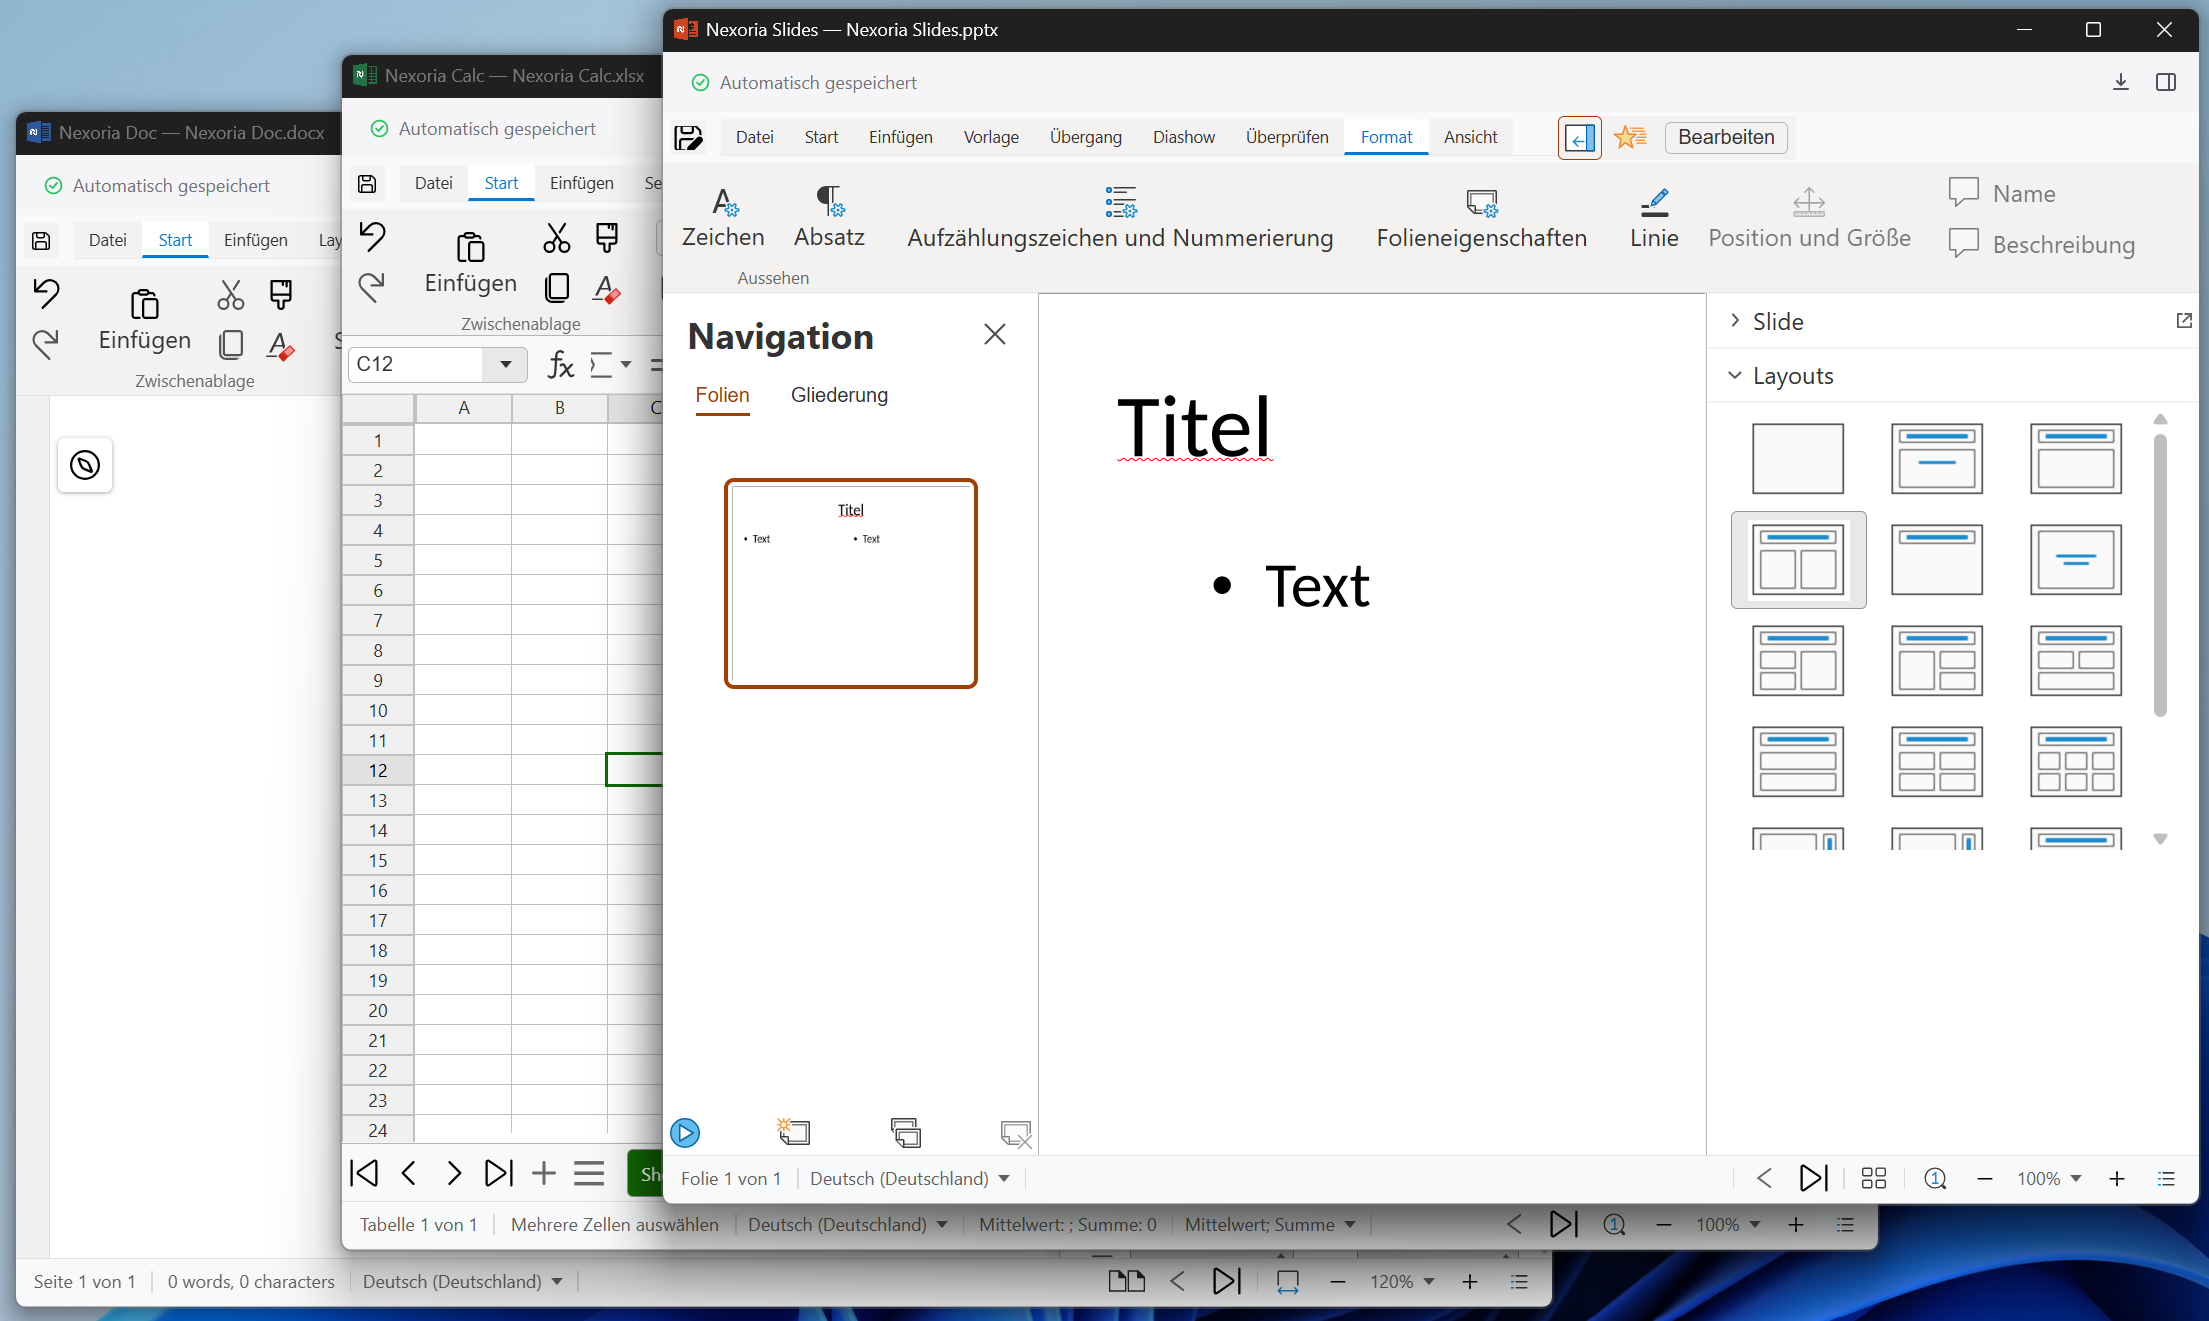This screenshot has height=1321, width=2209.
Task: Click redo in Calc window
Action: click(372, 287)
